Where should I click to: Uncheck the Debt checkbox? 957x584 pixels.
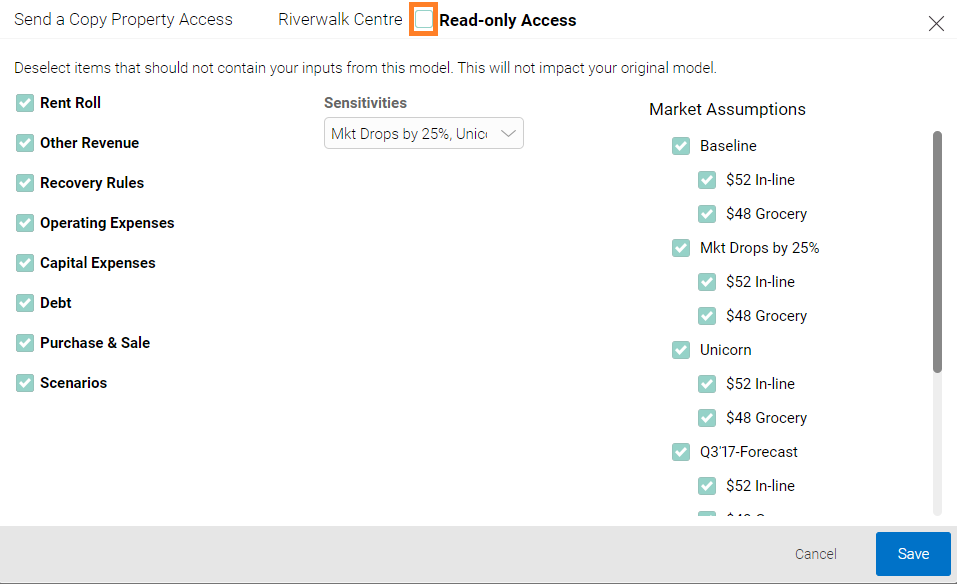click(25, 303)
